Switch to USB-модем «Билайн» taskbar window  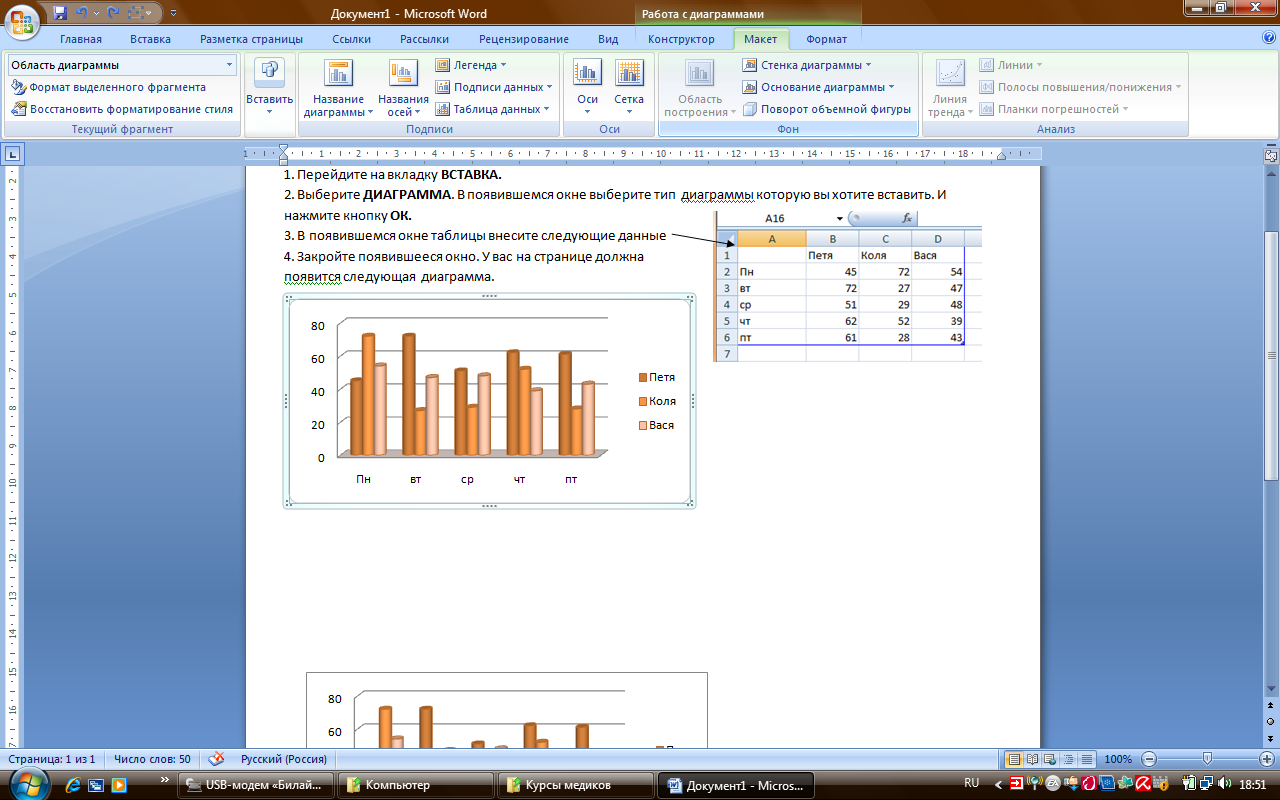click(256, 785)
